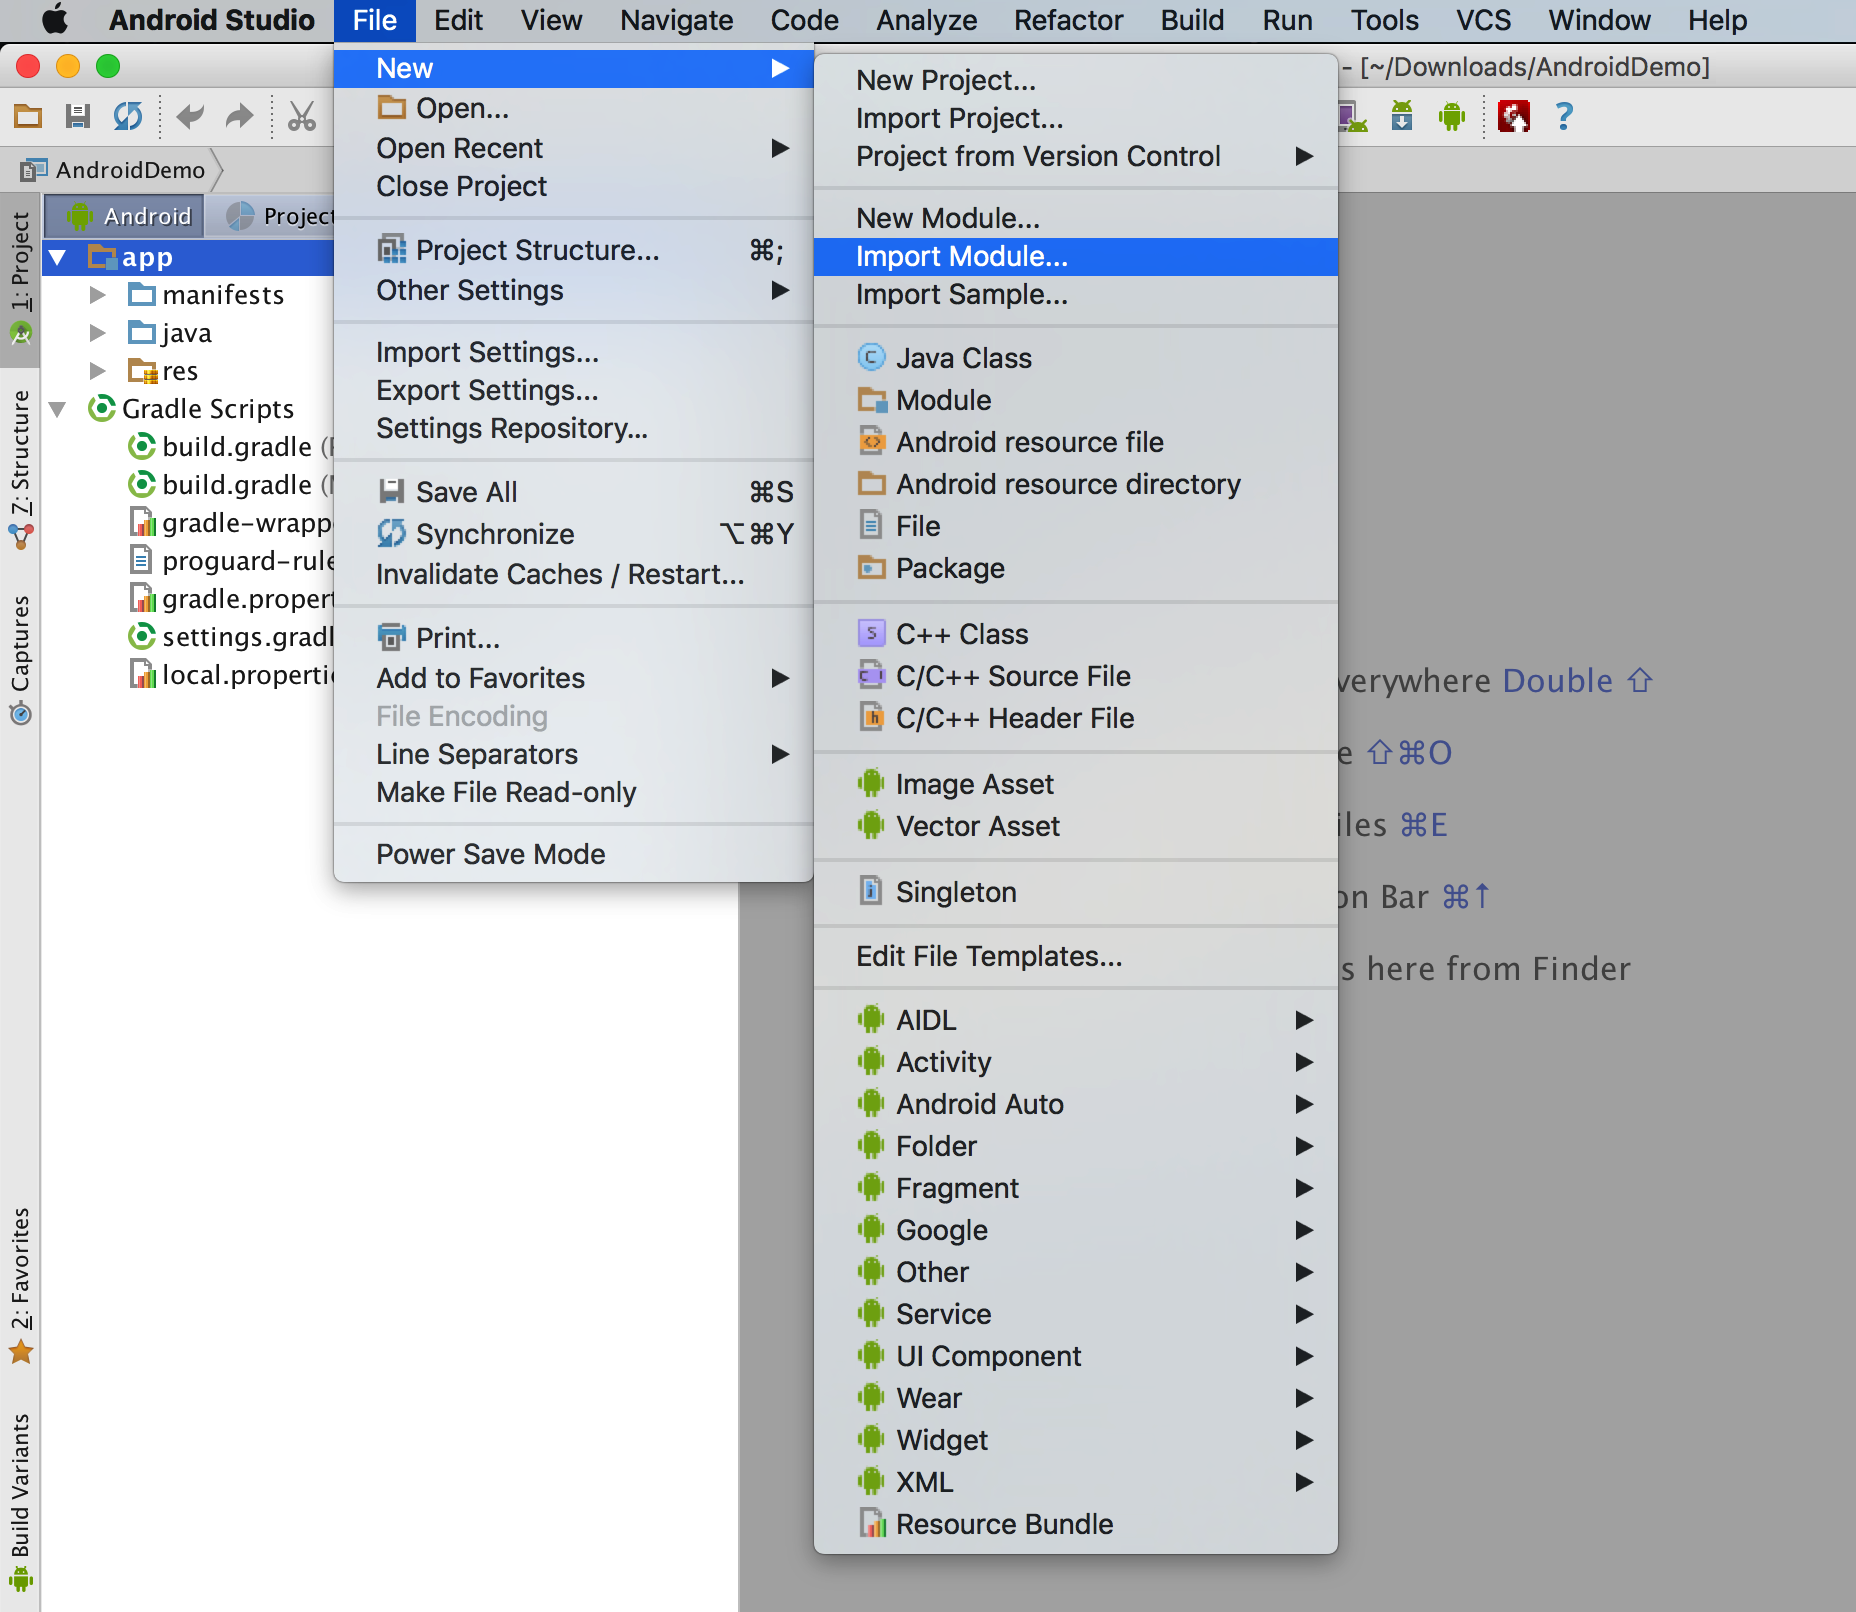This screenshot has width=1856, height=1612.
Task: Click the Synchronize toolbar icon
Action: 128,117
